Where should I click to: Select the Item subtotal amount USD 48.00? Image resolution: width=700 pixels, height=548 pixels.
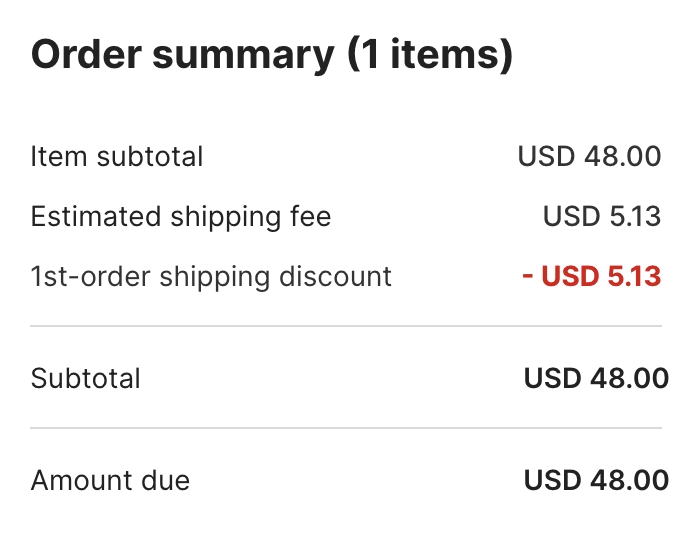[x=589, y=157]
